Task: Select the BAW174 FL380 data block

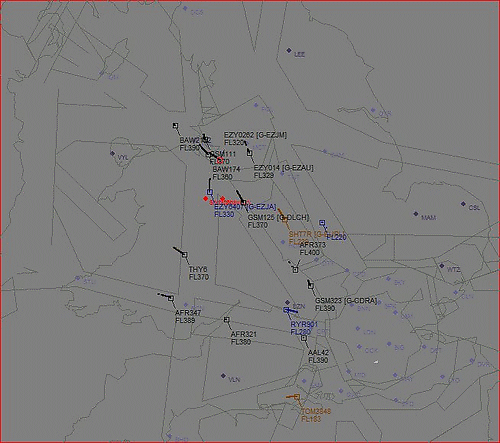Action: coord(226,173)
